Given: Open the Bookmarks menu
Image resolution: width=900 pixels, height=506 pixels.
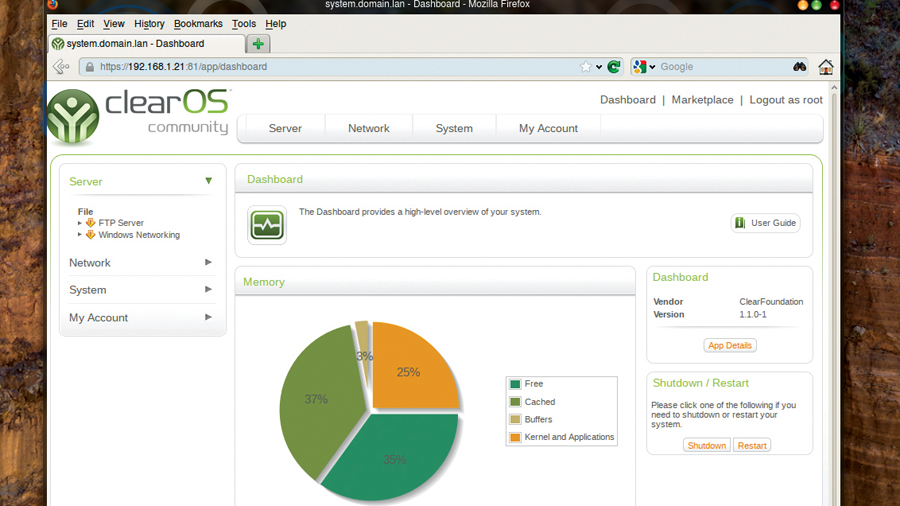Looking at the screenshot, I should click(198, 24).
